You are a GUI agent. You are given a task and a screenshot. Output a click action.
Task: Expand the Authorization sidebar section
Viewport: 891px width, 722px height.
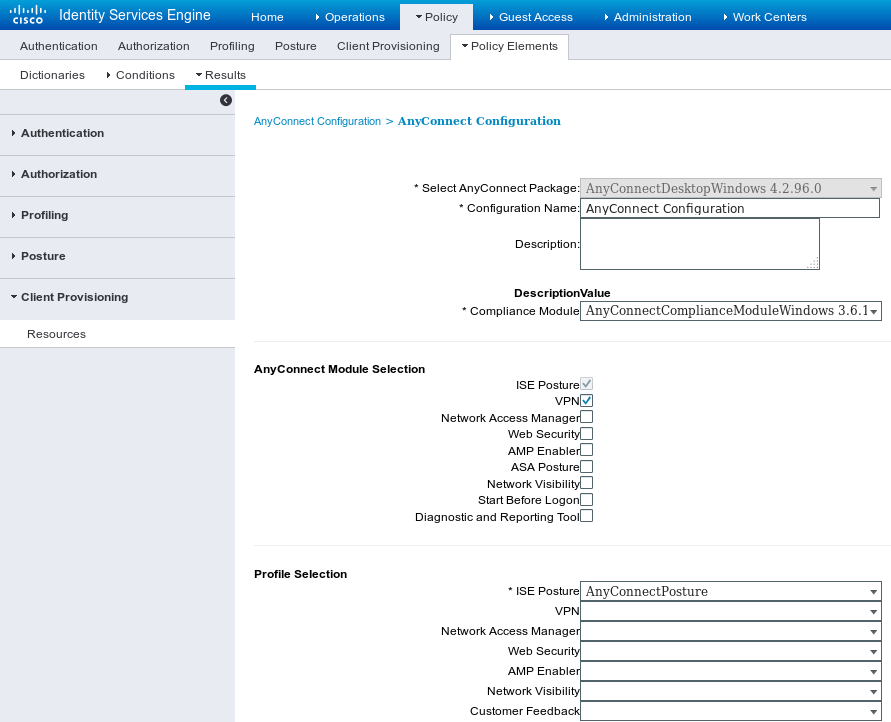point(117,174)
